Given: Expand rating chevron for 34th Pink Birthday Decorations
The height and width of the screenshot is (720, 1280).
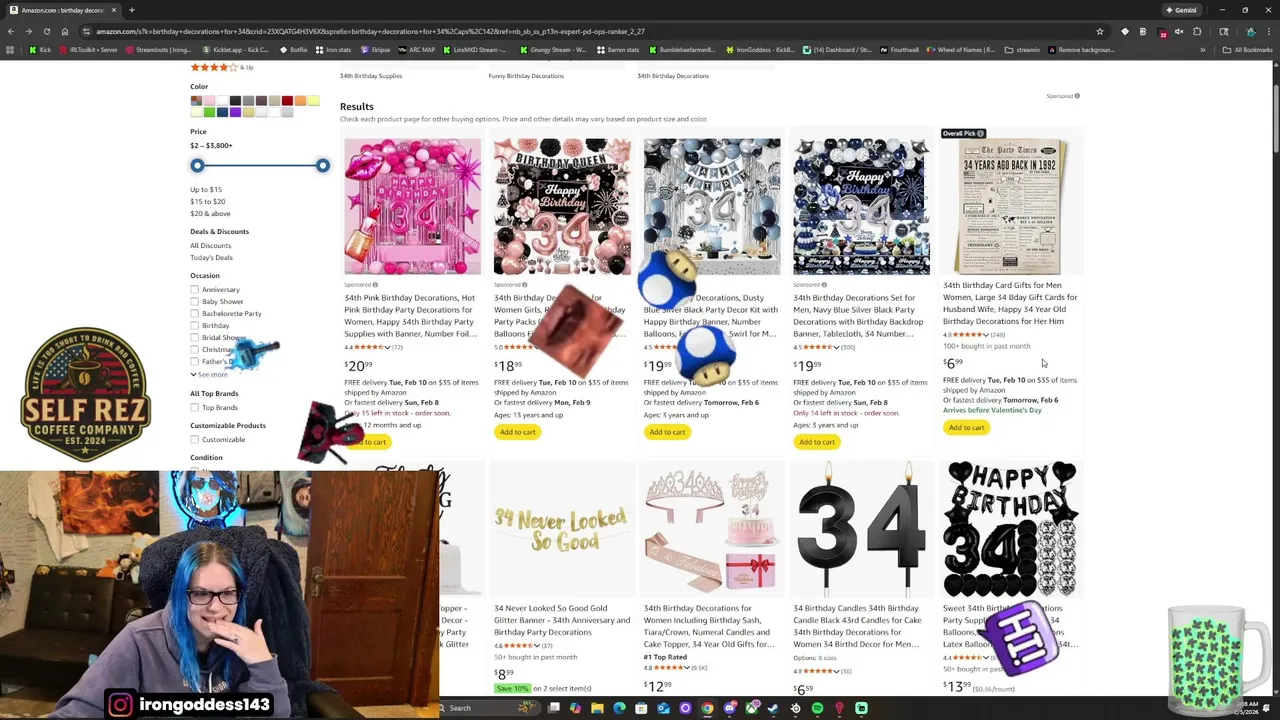Looking at the screenshot, I should pyautogui.click(x=388, y=347).
